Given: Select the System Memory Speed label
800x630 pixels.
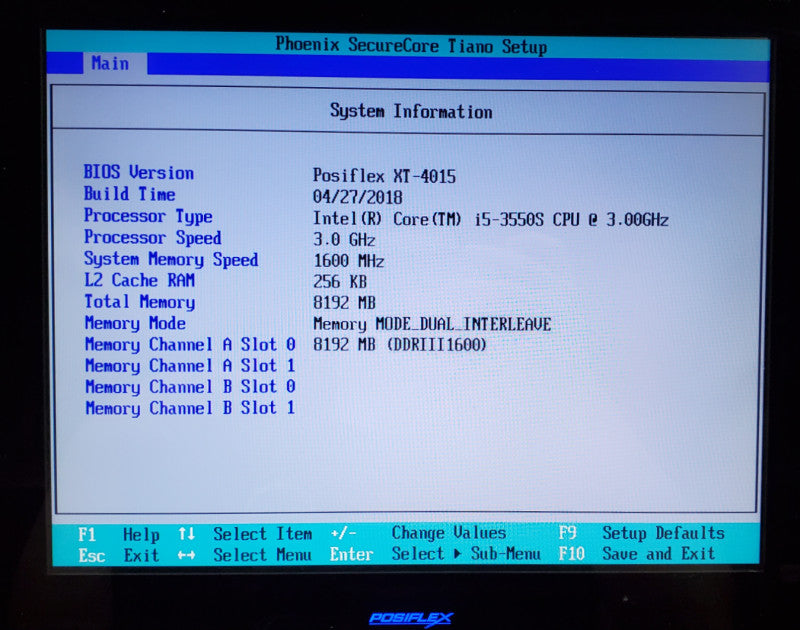Looking at the screenshot, I should point(171,259).
